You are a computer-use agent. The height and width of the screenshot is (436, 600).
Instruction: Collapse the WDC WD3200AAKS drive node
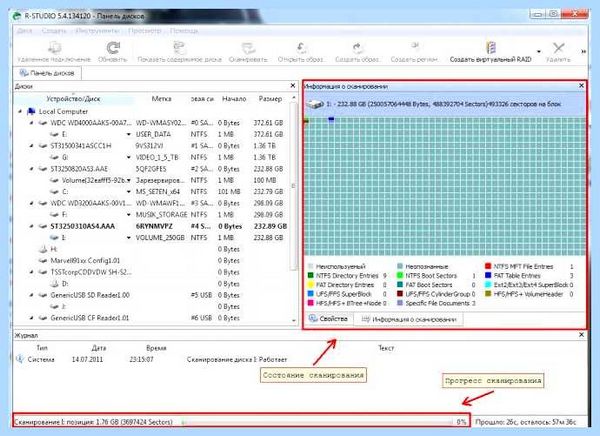click(x=31, y=203)
